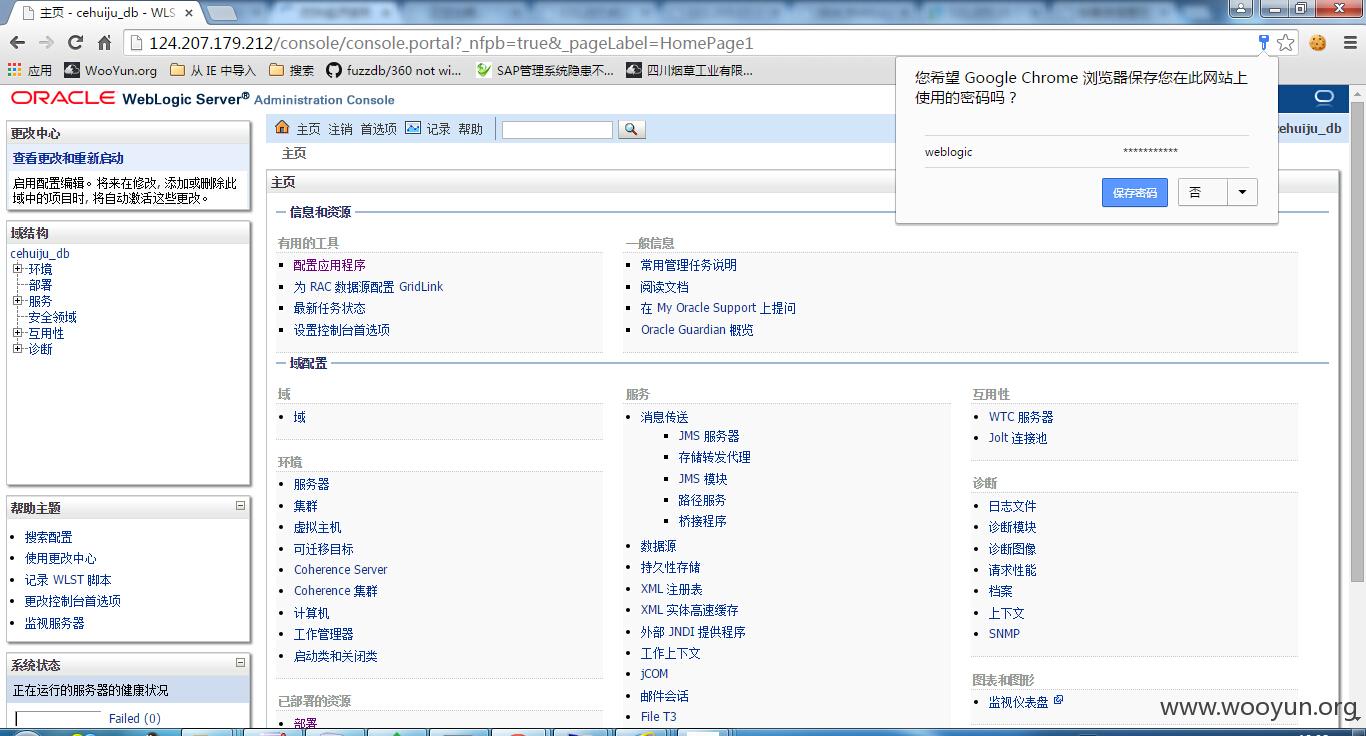Open the 从 IE 中导入 bookmark folder

[213, 70]
